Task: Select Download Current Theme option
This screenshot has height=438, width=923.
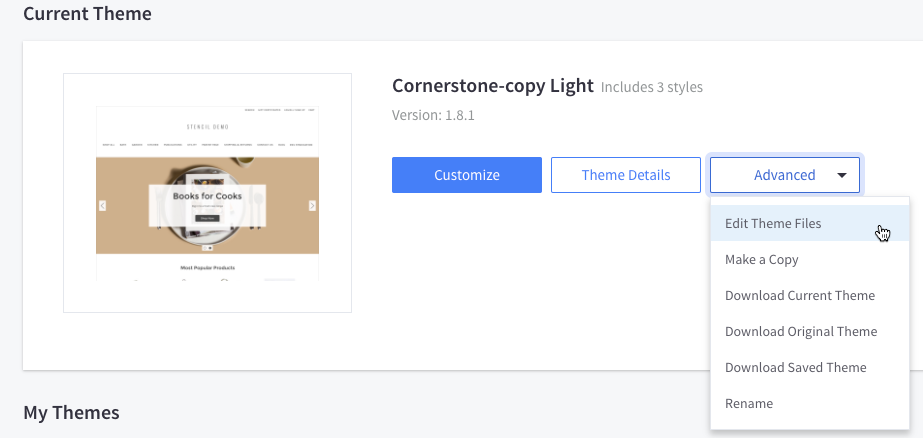Action: 799,295
